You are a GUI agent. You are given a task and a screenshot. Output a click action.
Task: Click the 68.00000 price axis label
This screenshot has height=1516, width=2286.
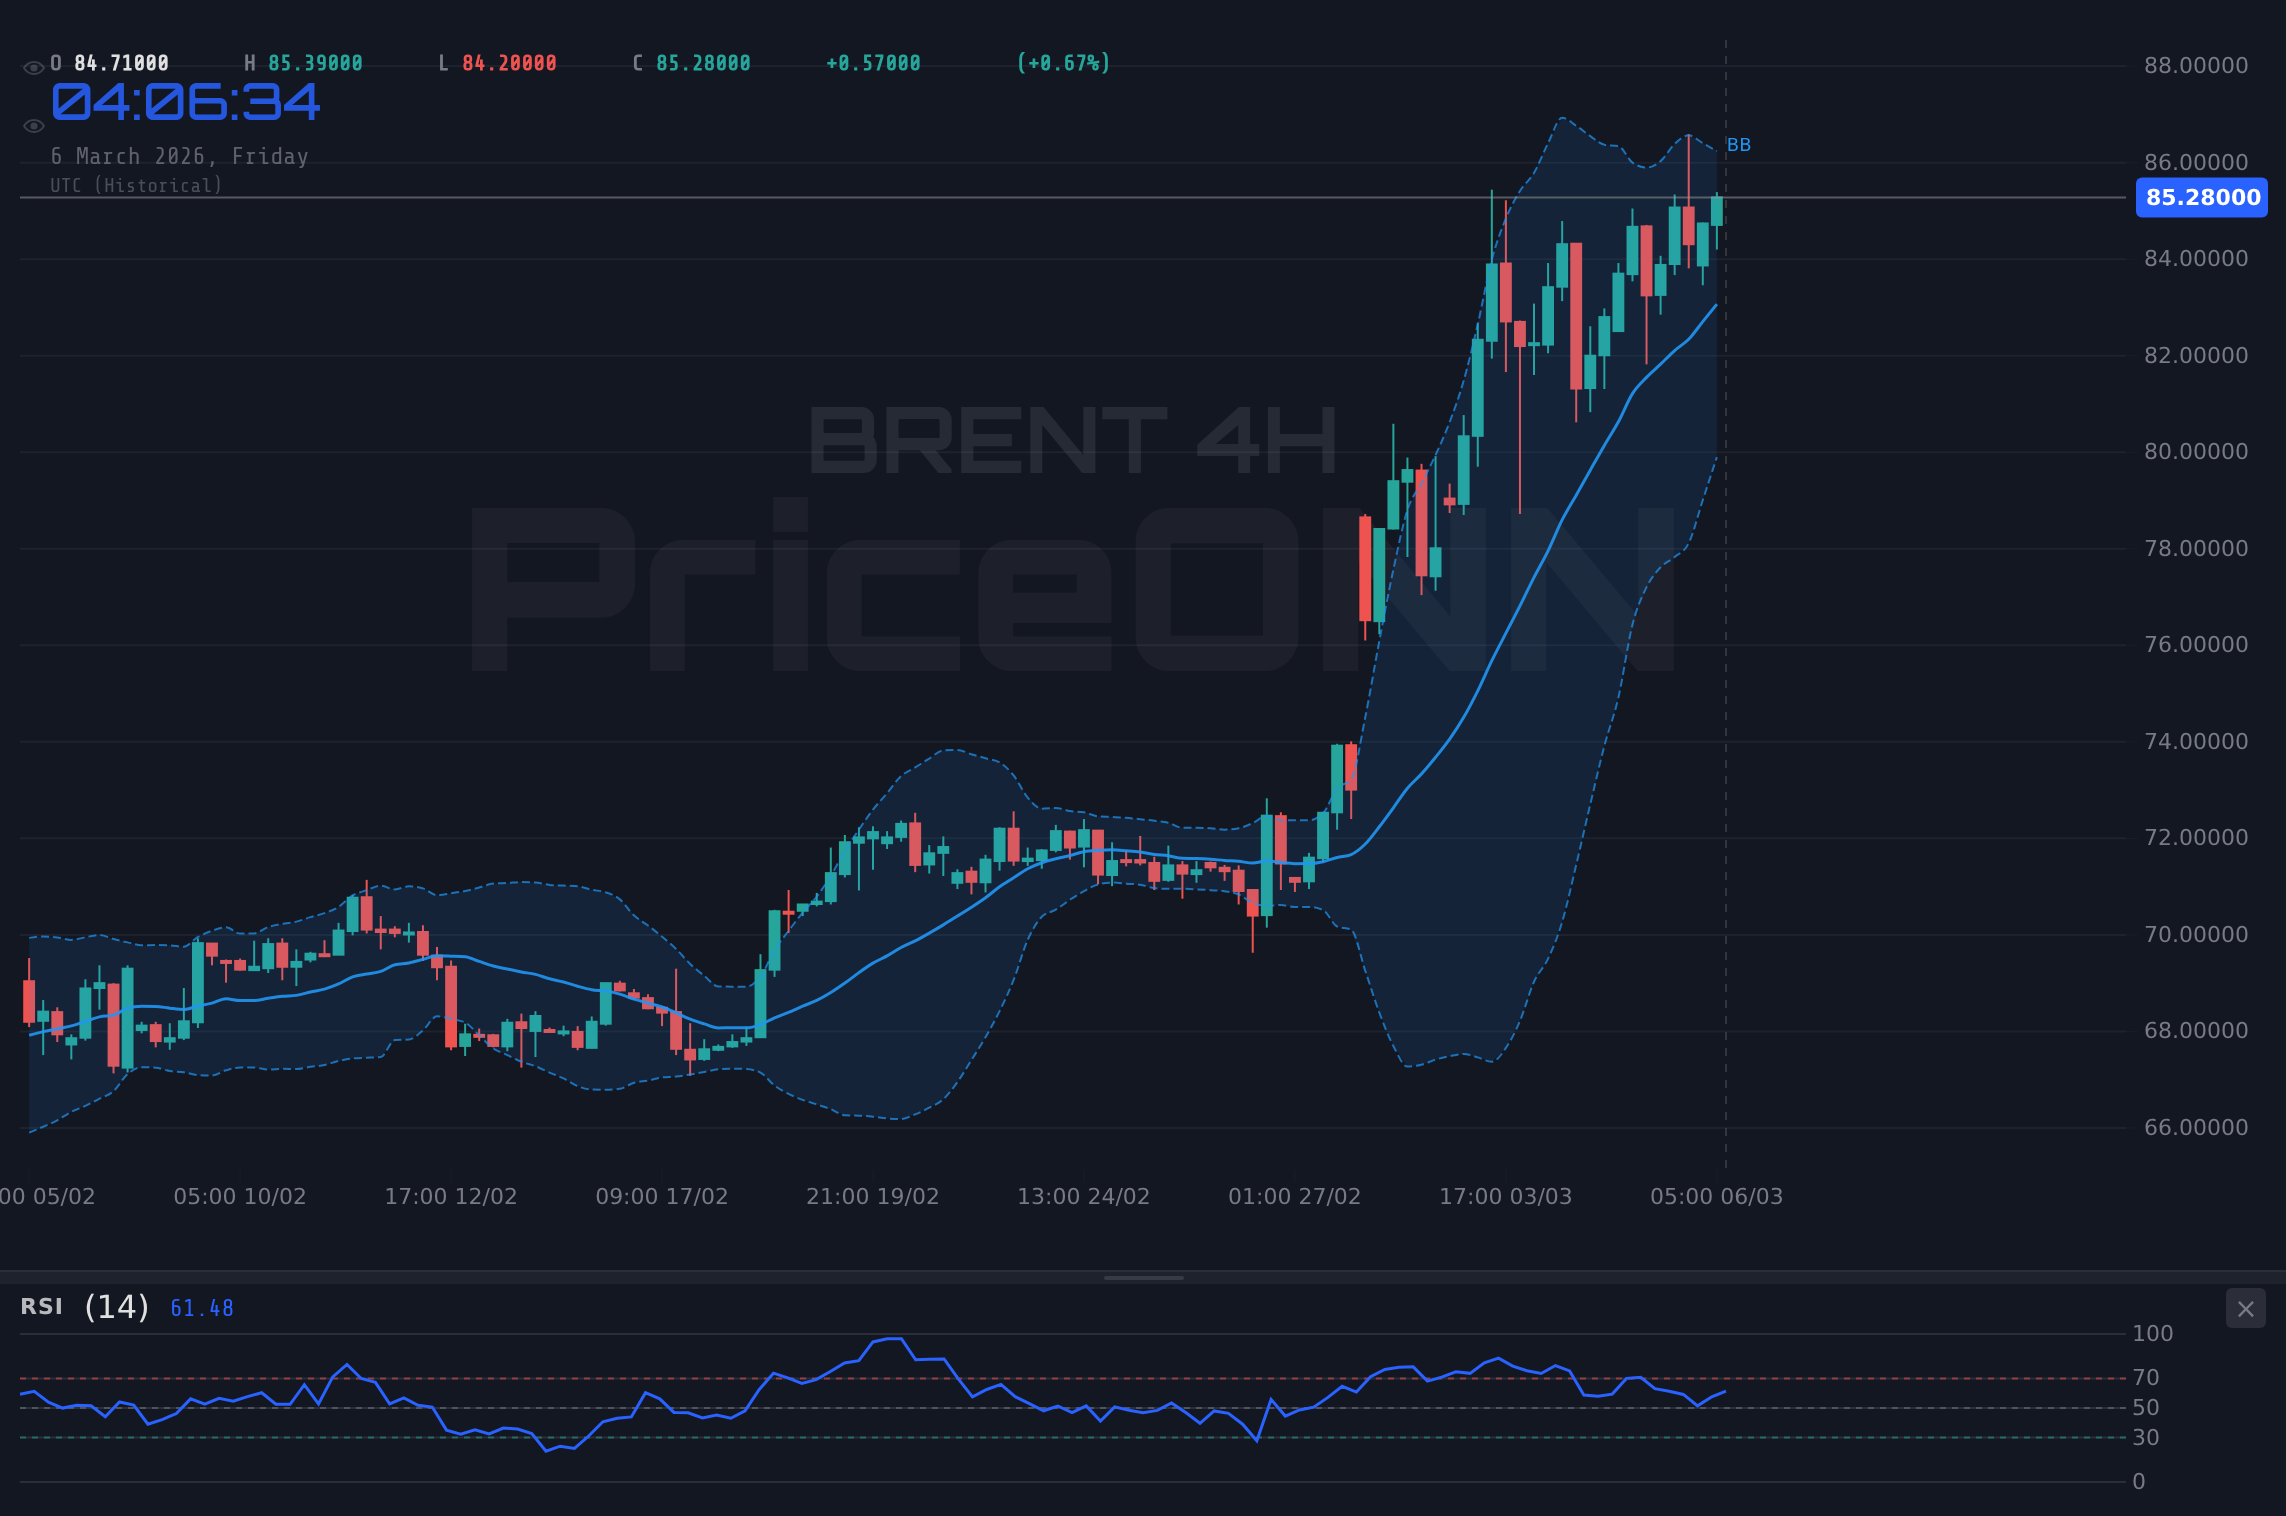click(x=2196, y=1031)
